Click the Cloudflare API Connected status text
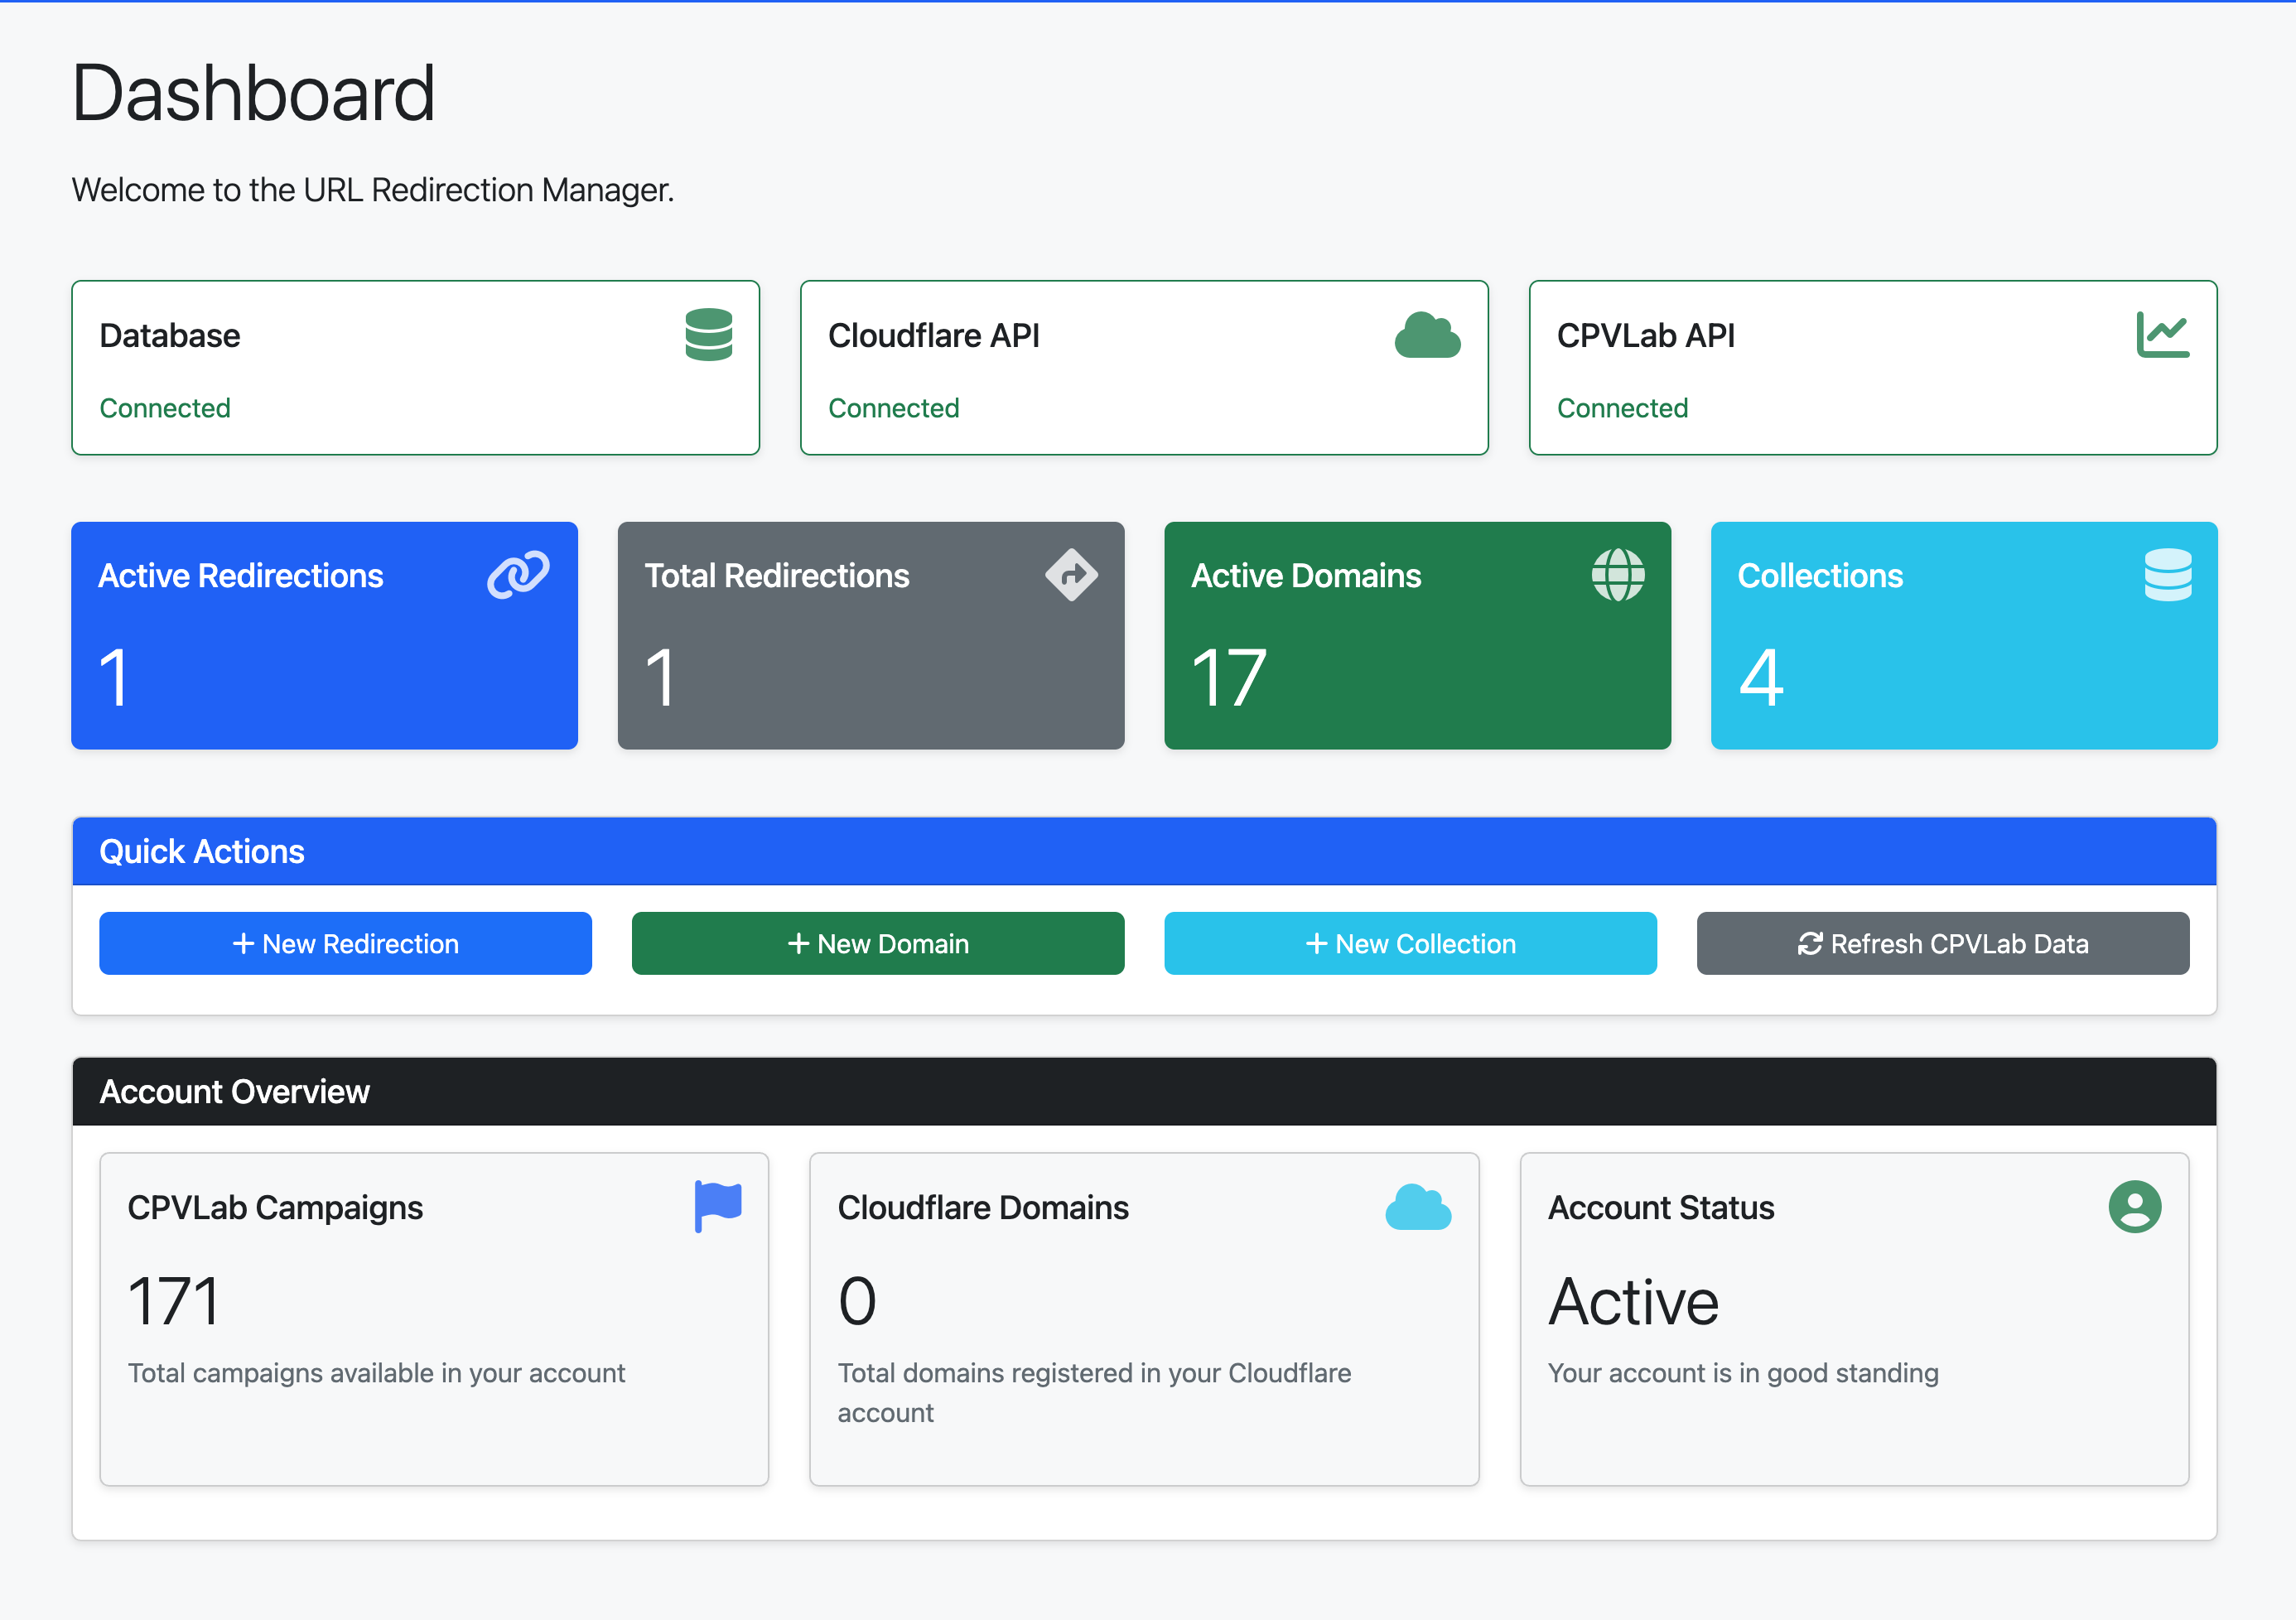 click(x=894, y=408)
